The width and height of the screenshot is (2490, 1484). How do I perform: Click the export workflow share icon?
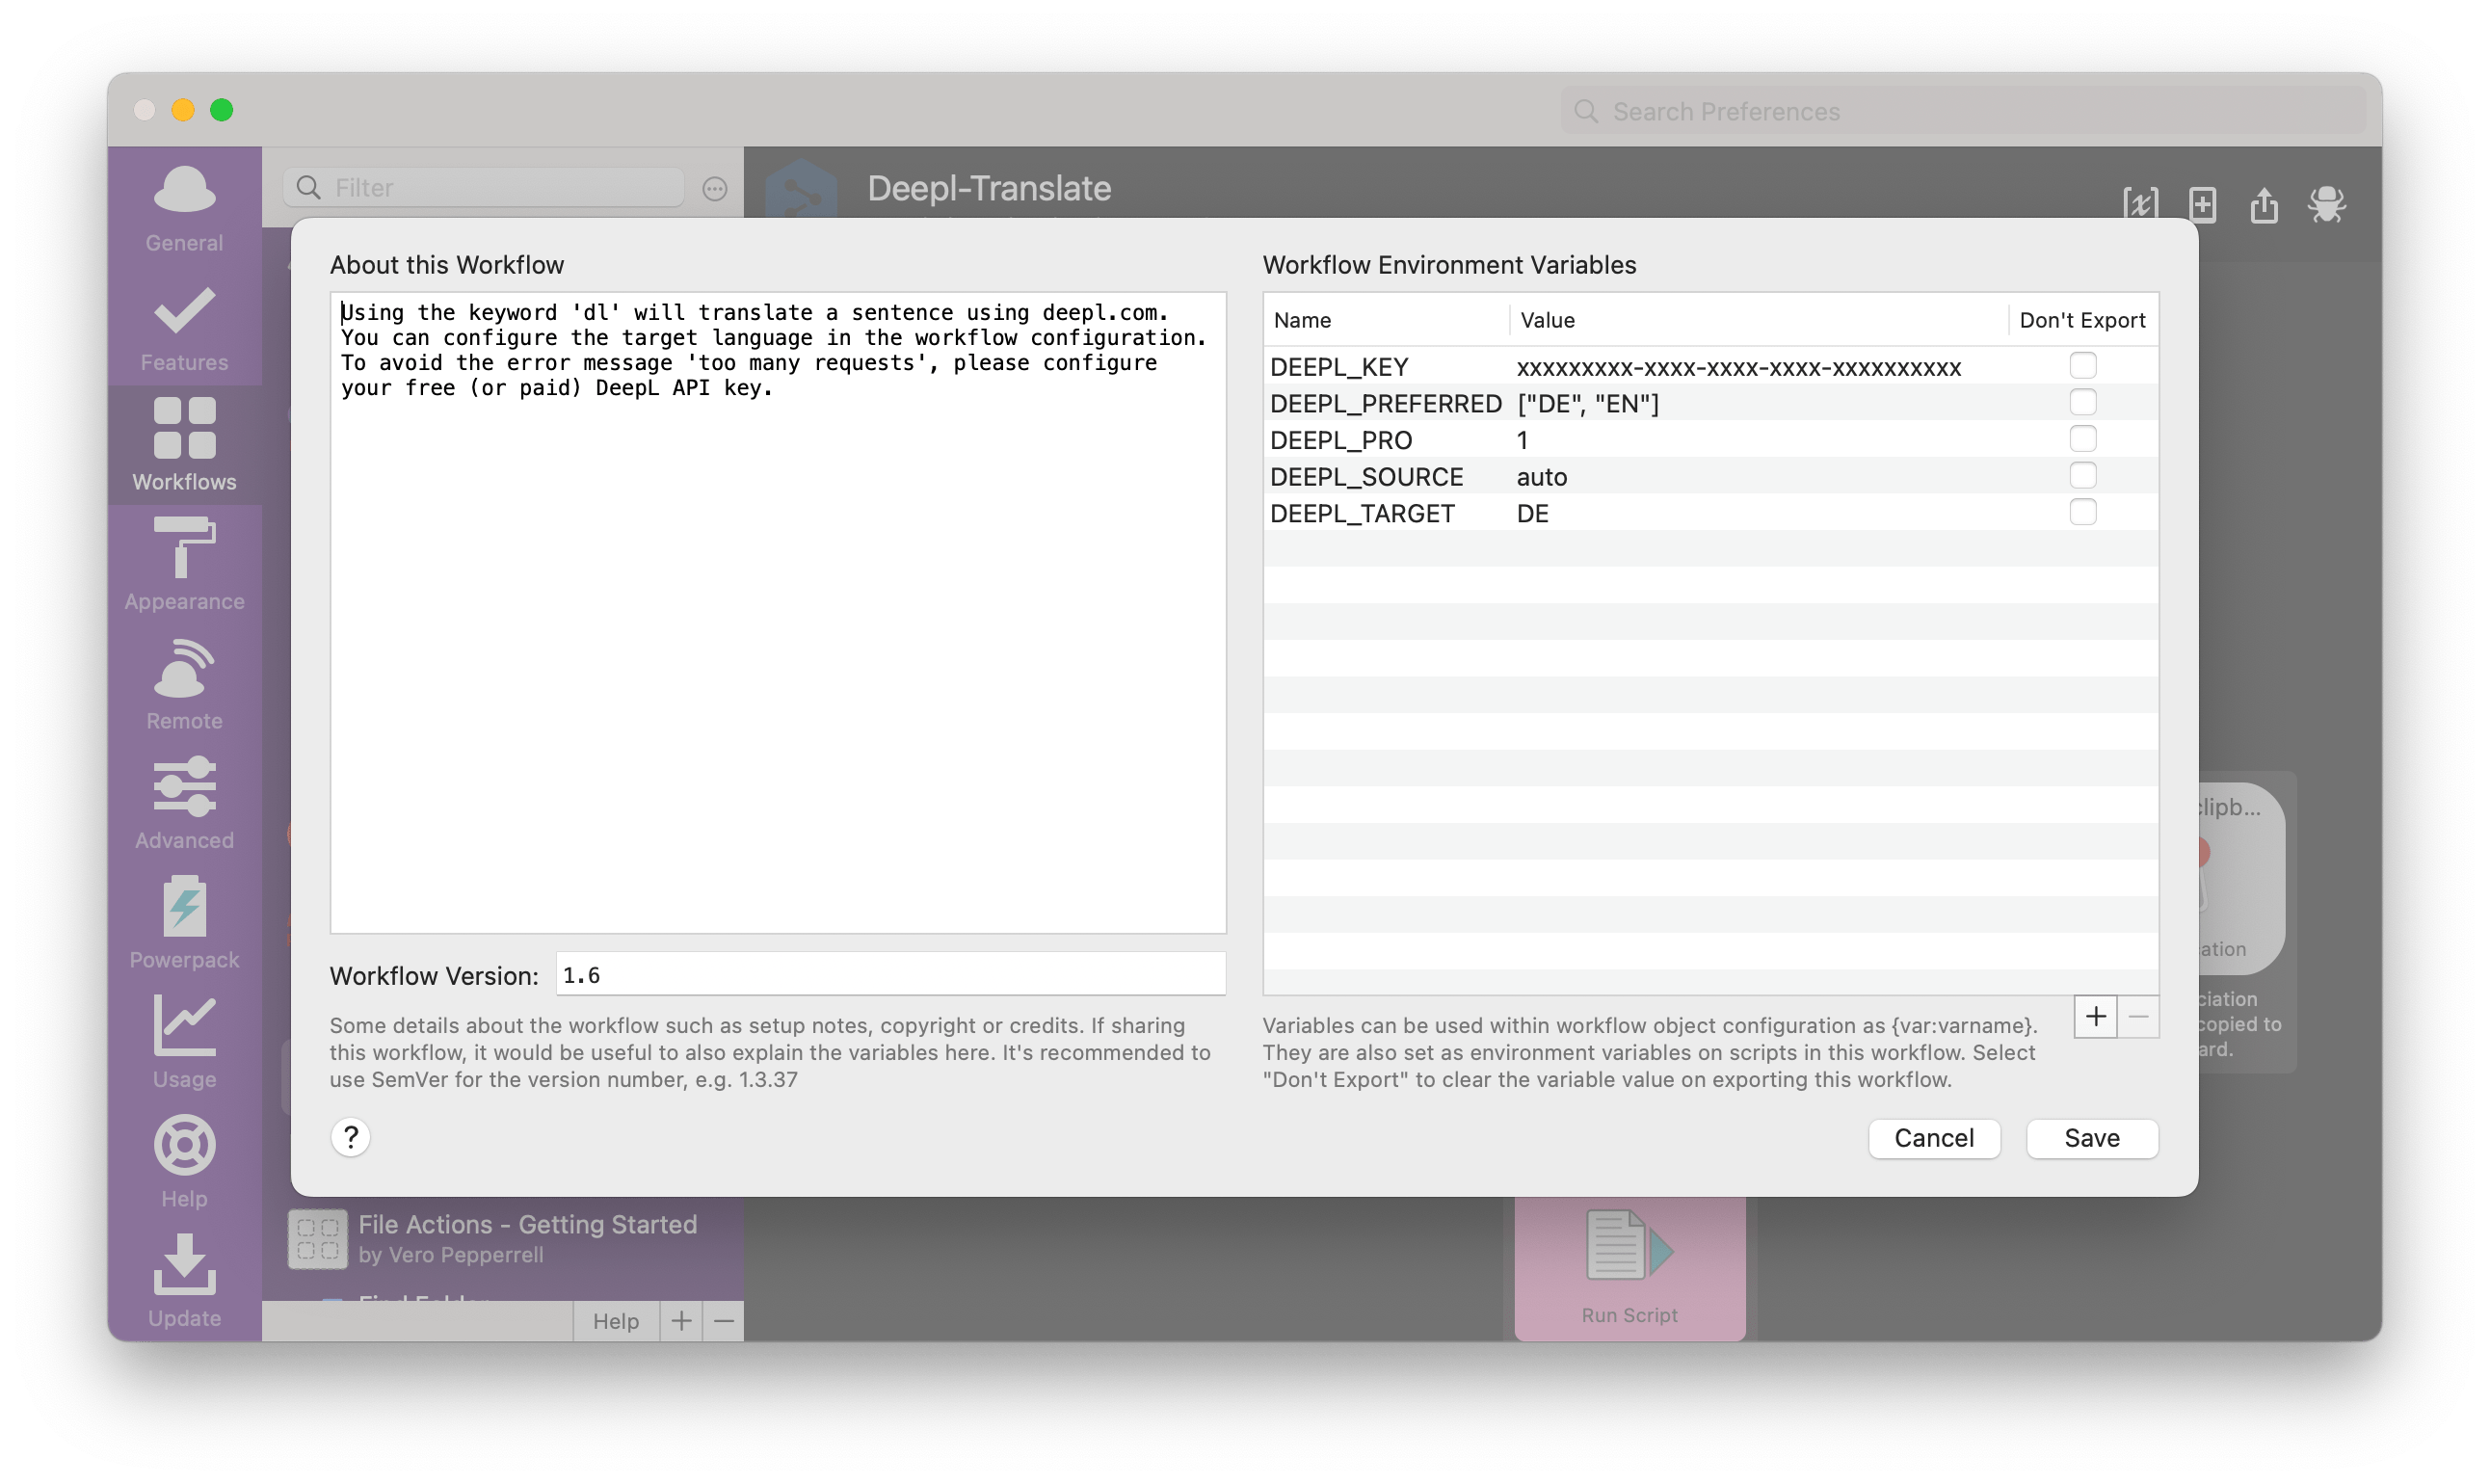[2264, 205]
